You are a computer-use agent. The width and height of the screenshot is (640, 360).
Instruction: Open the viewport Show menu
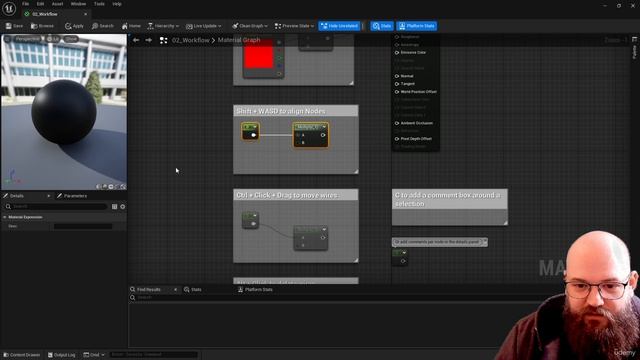click(71, 39)
